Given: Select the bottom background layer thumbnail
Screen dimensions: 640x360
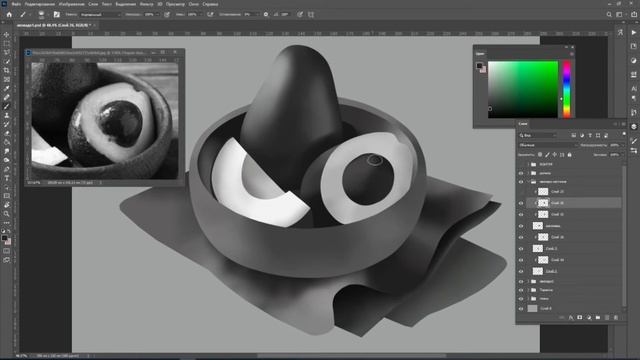Looking at the screenshot, I should point(532,309).
